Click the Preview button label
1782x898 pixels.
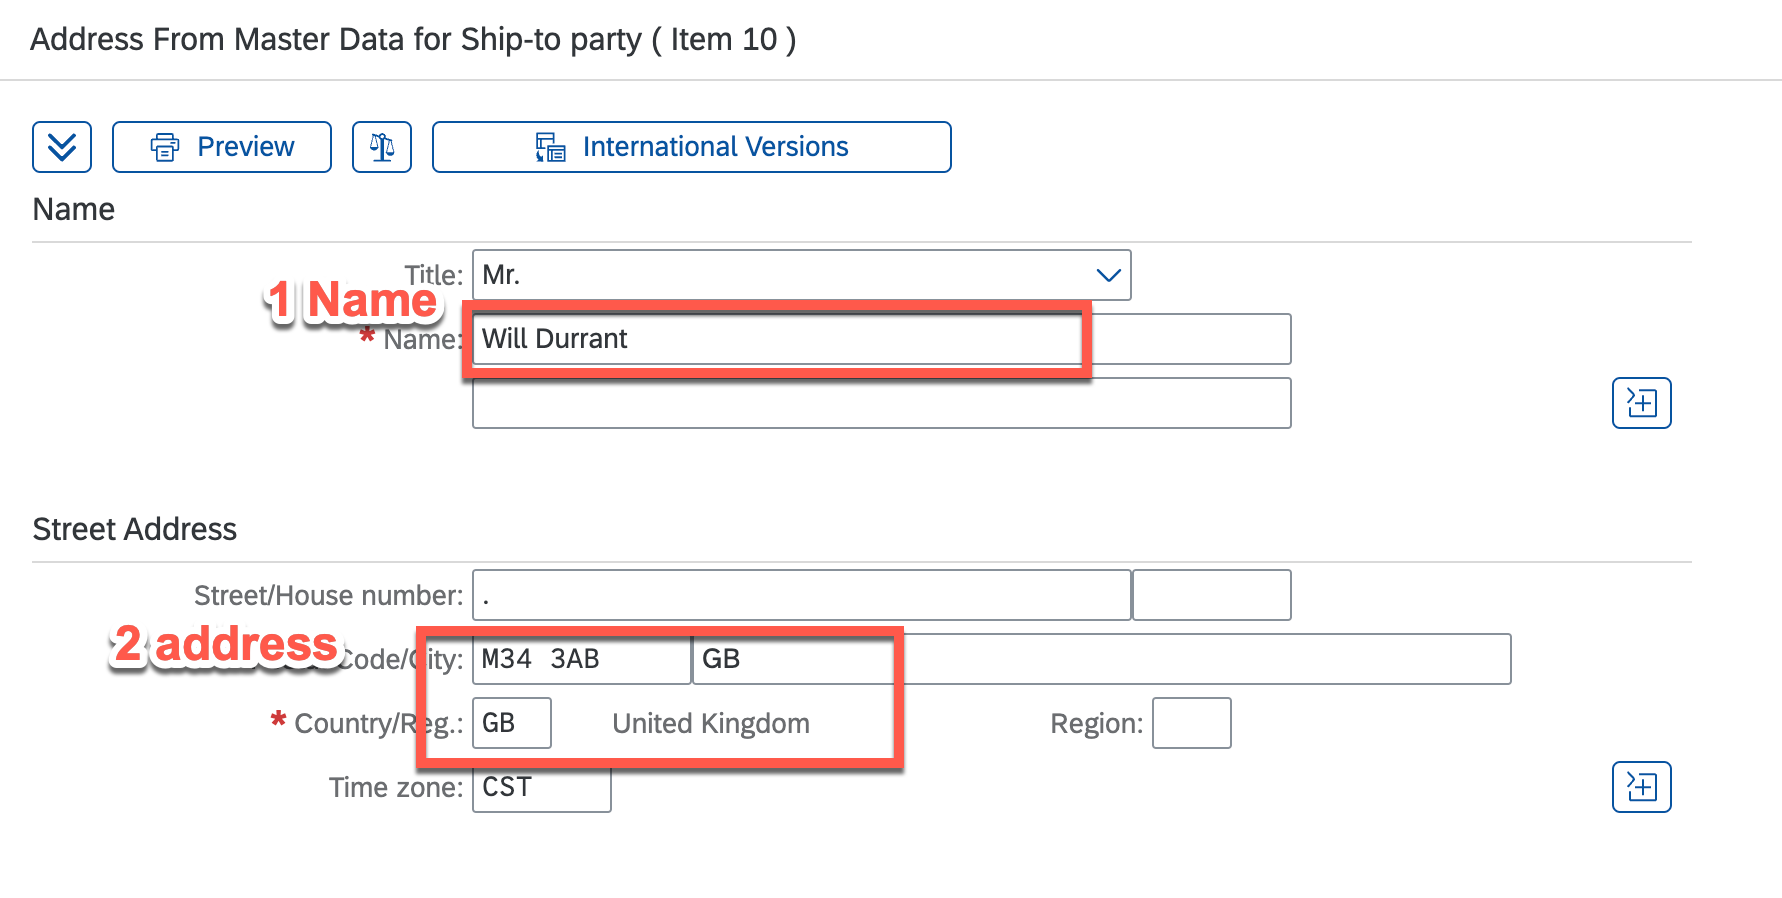point(246,147)
